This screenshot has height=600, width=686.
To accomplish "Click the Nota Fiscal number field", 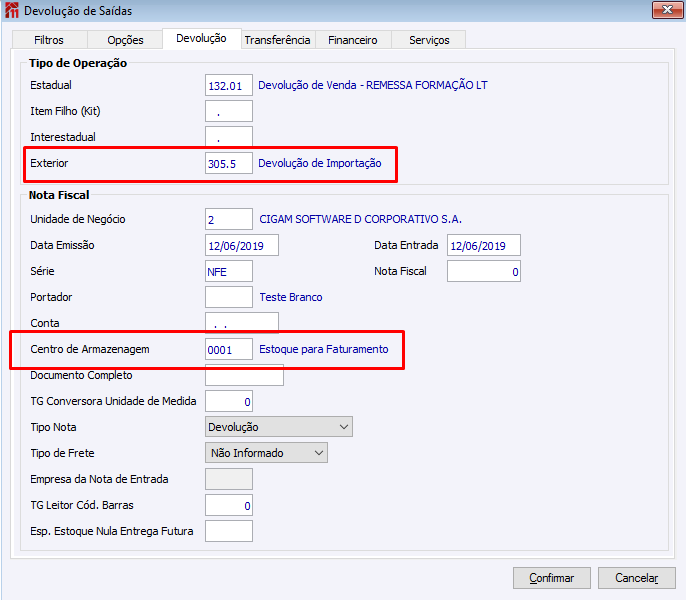I will tap(484, 271).
